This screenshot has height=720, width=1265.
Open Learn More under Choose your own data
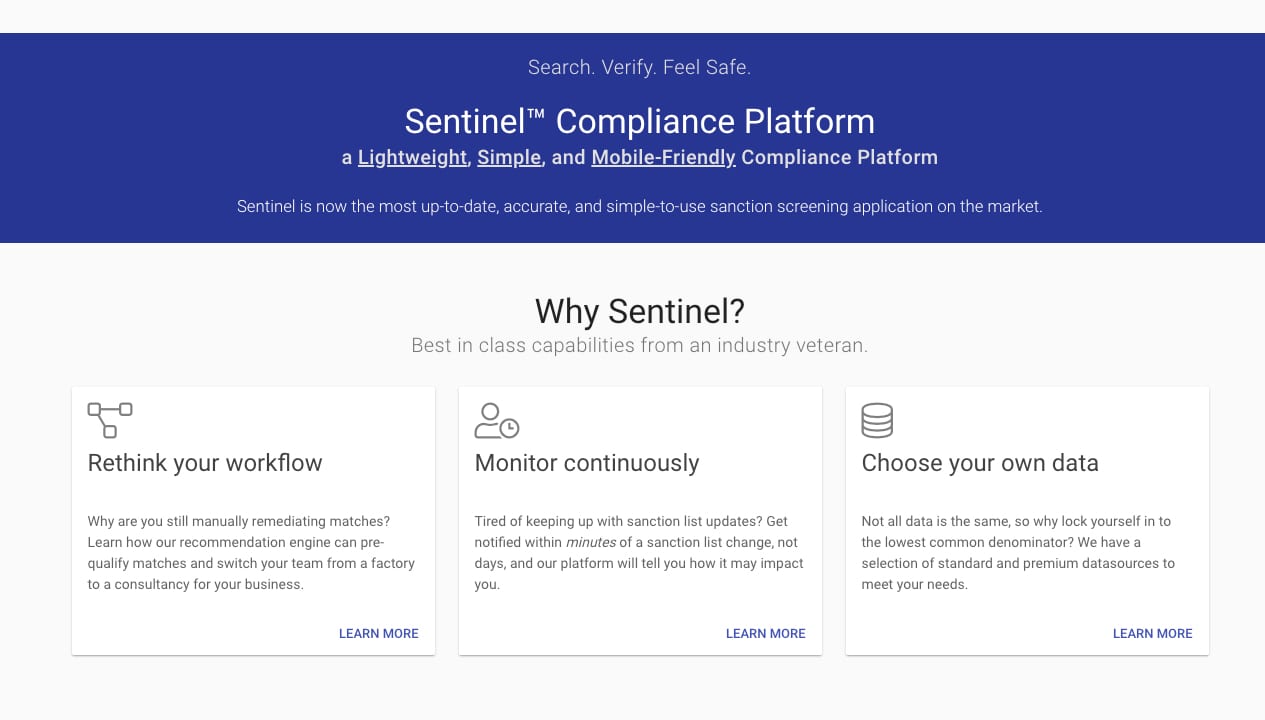pyautogui.click(x=1153, y=633)
